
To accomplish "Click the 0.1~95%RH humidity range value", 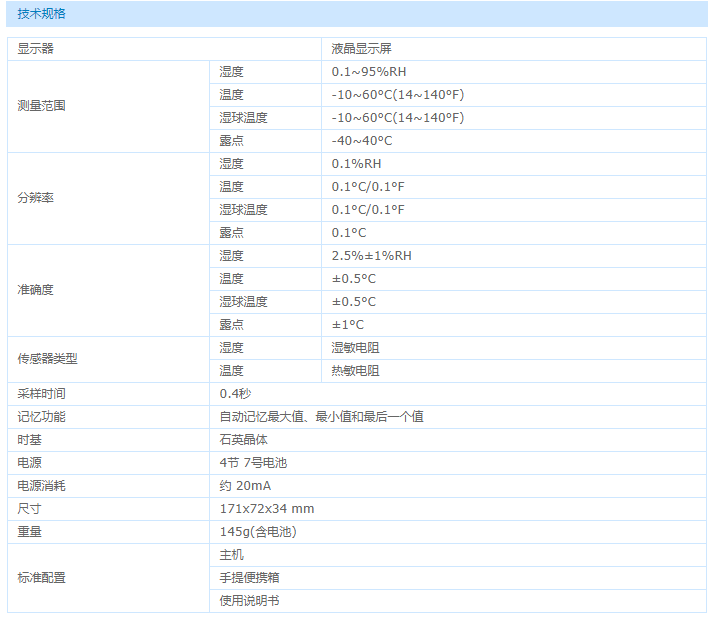I will pyautogui.click(x=369, y=72).
